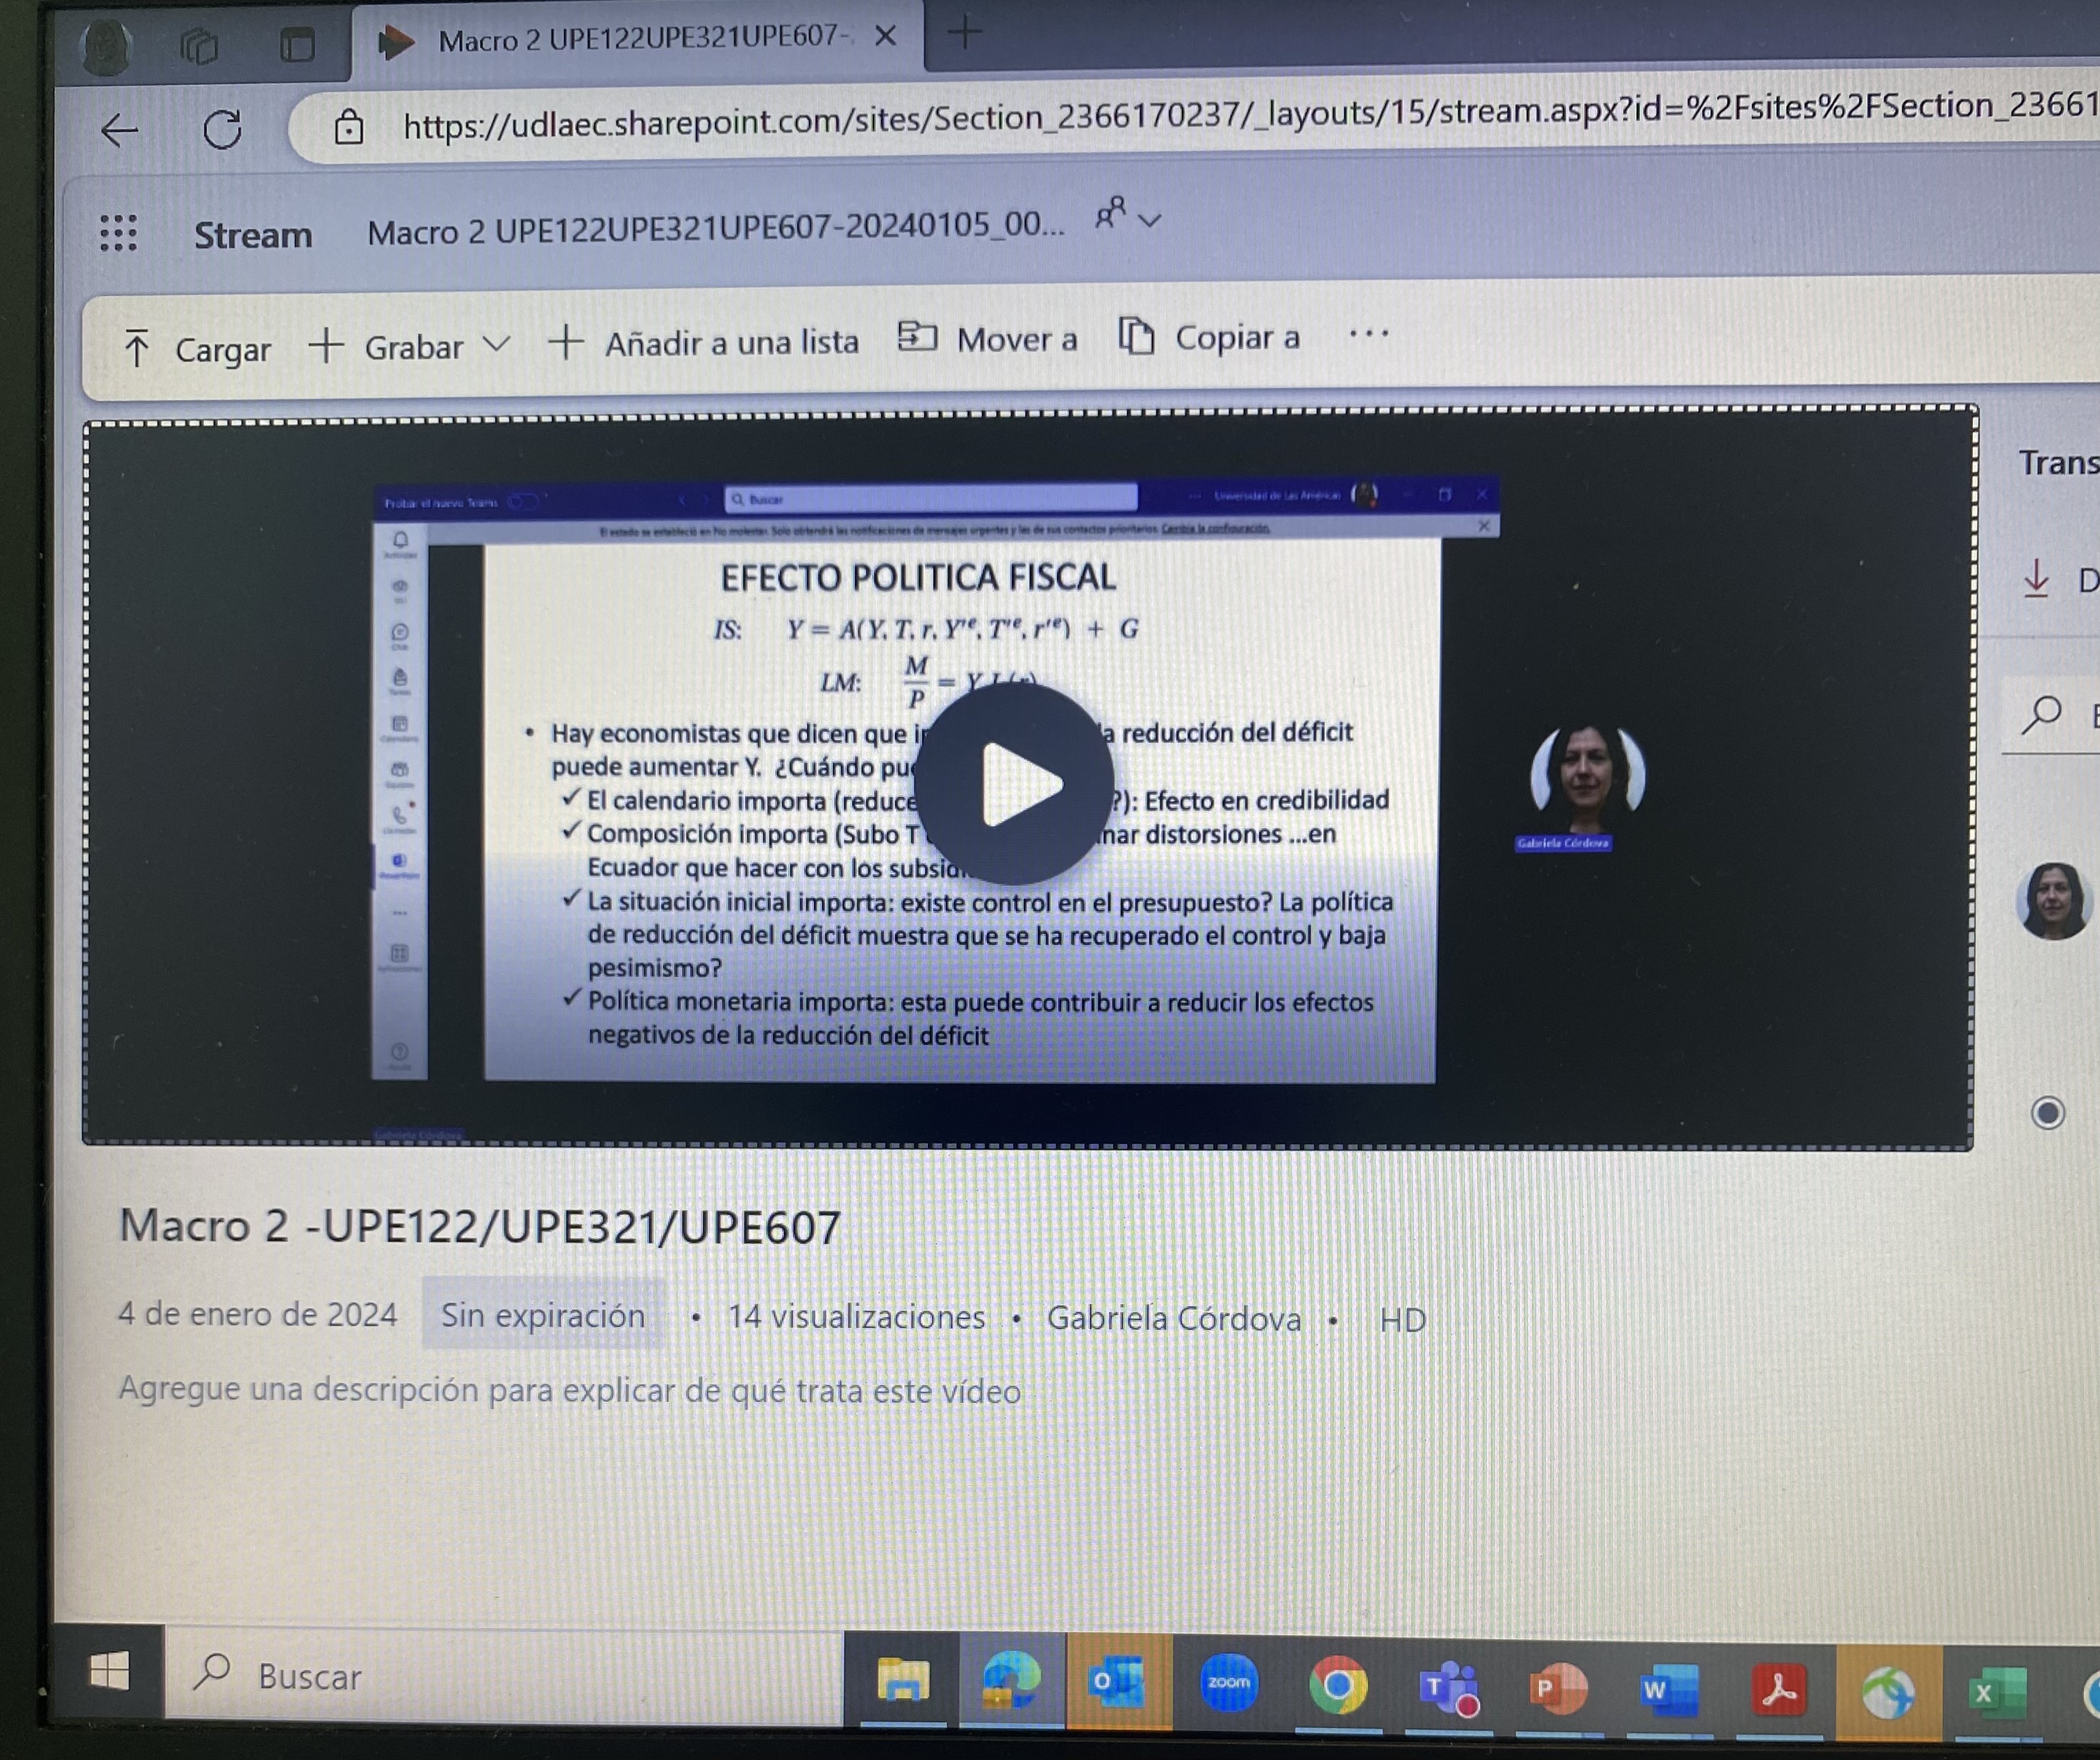
Task: Play the Macro 2 video
Action: [1013, 784]
